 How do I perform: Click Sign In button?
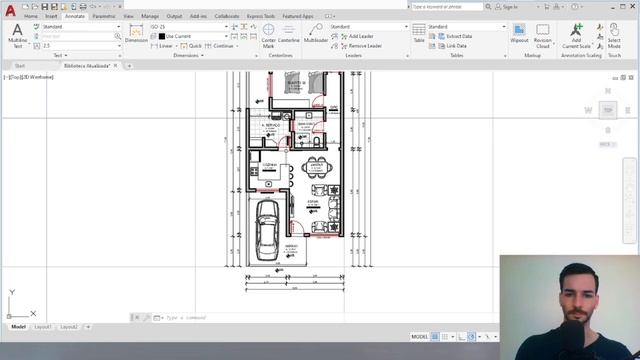507,7
